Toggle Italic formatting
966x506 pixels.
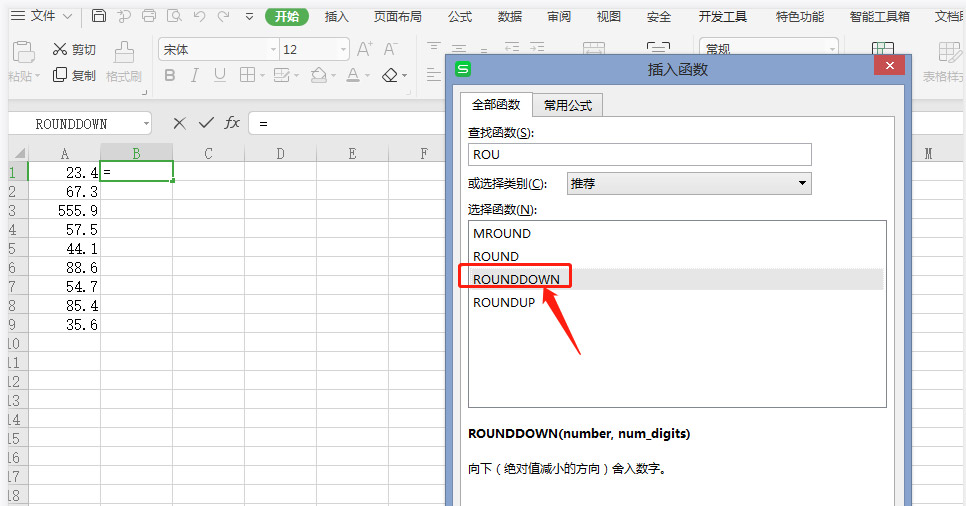195,75
